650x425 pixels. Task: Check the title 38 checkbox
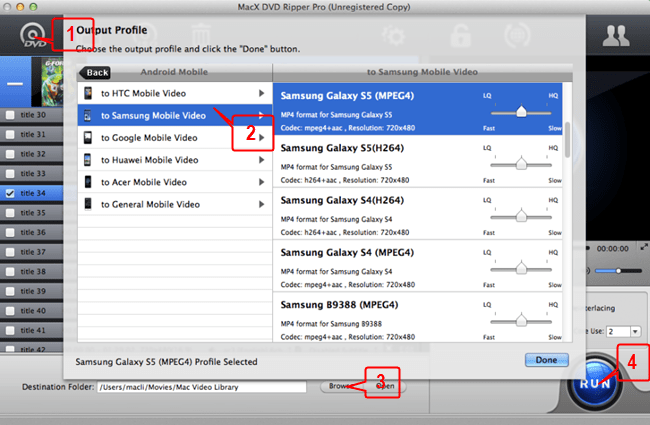click(10, 272)
